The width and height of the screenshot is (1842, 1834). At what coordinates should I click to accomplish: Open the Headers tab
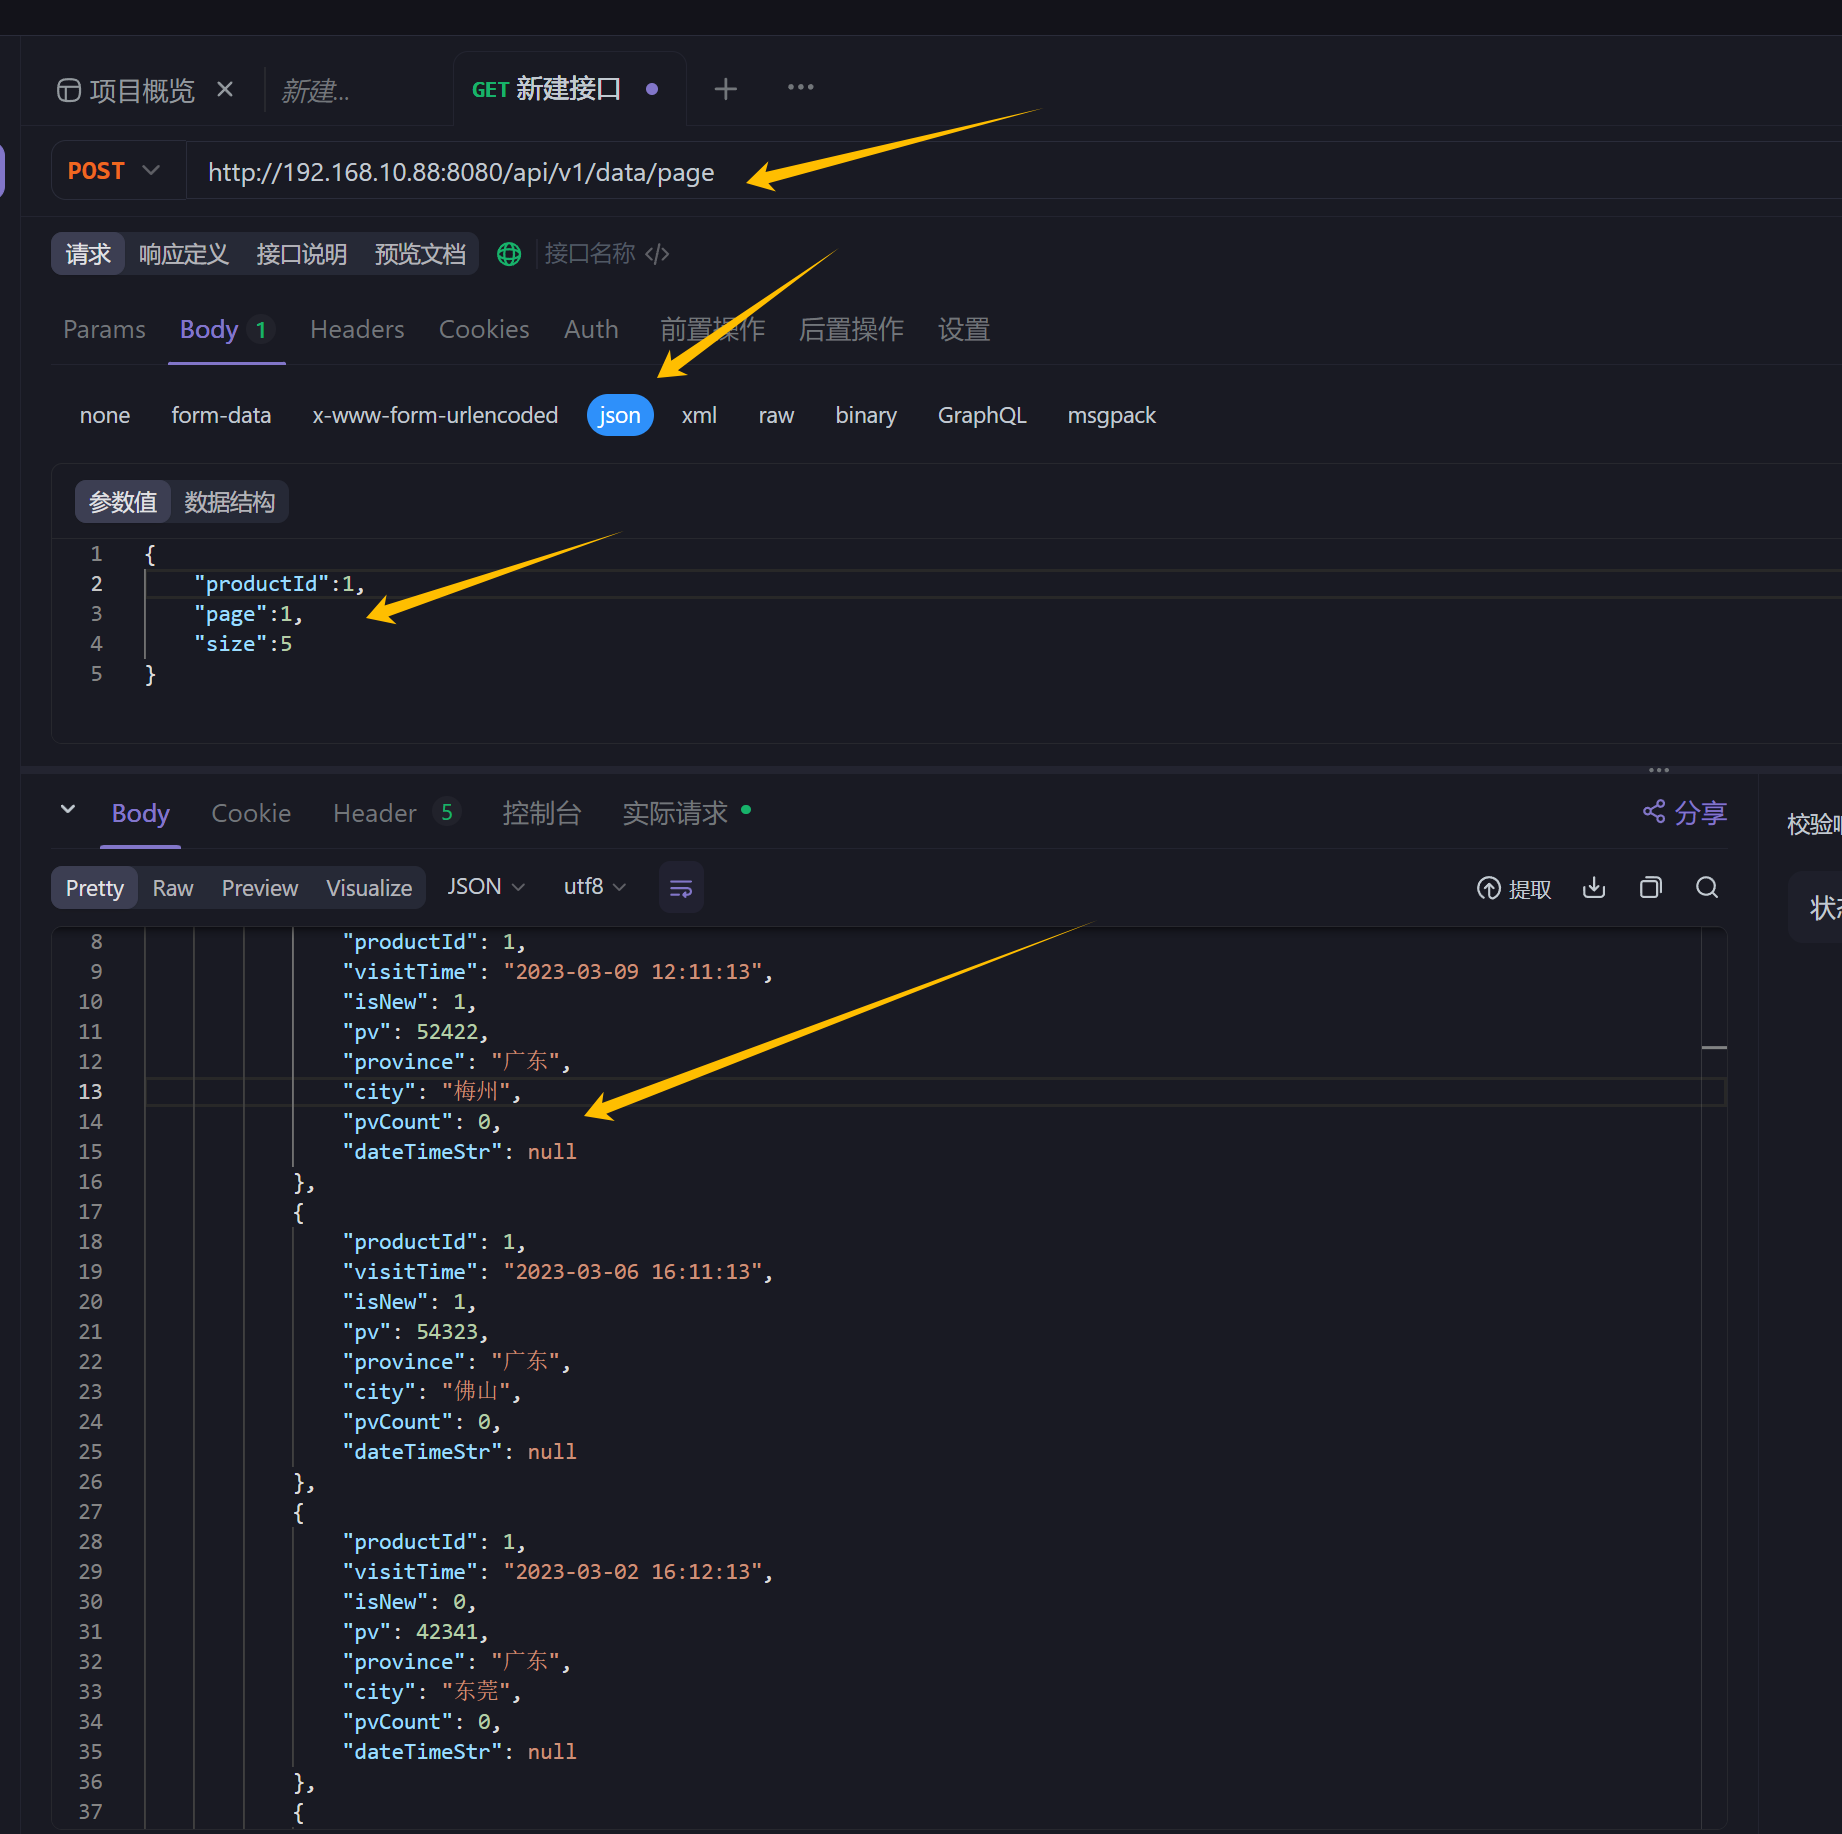357,329
